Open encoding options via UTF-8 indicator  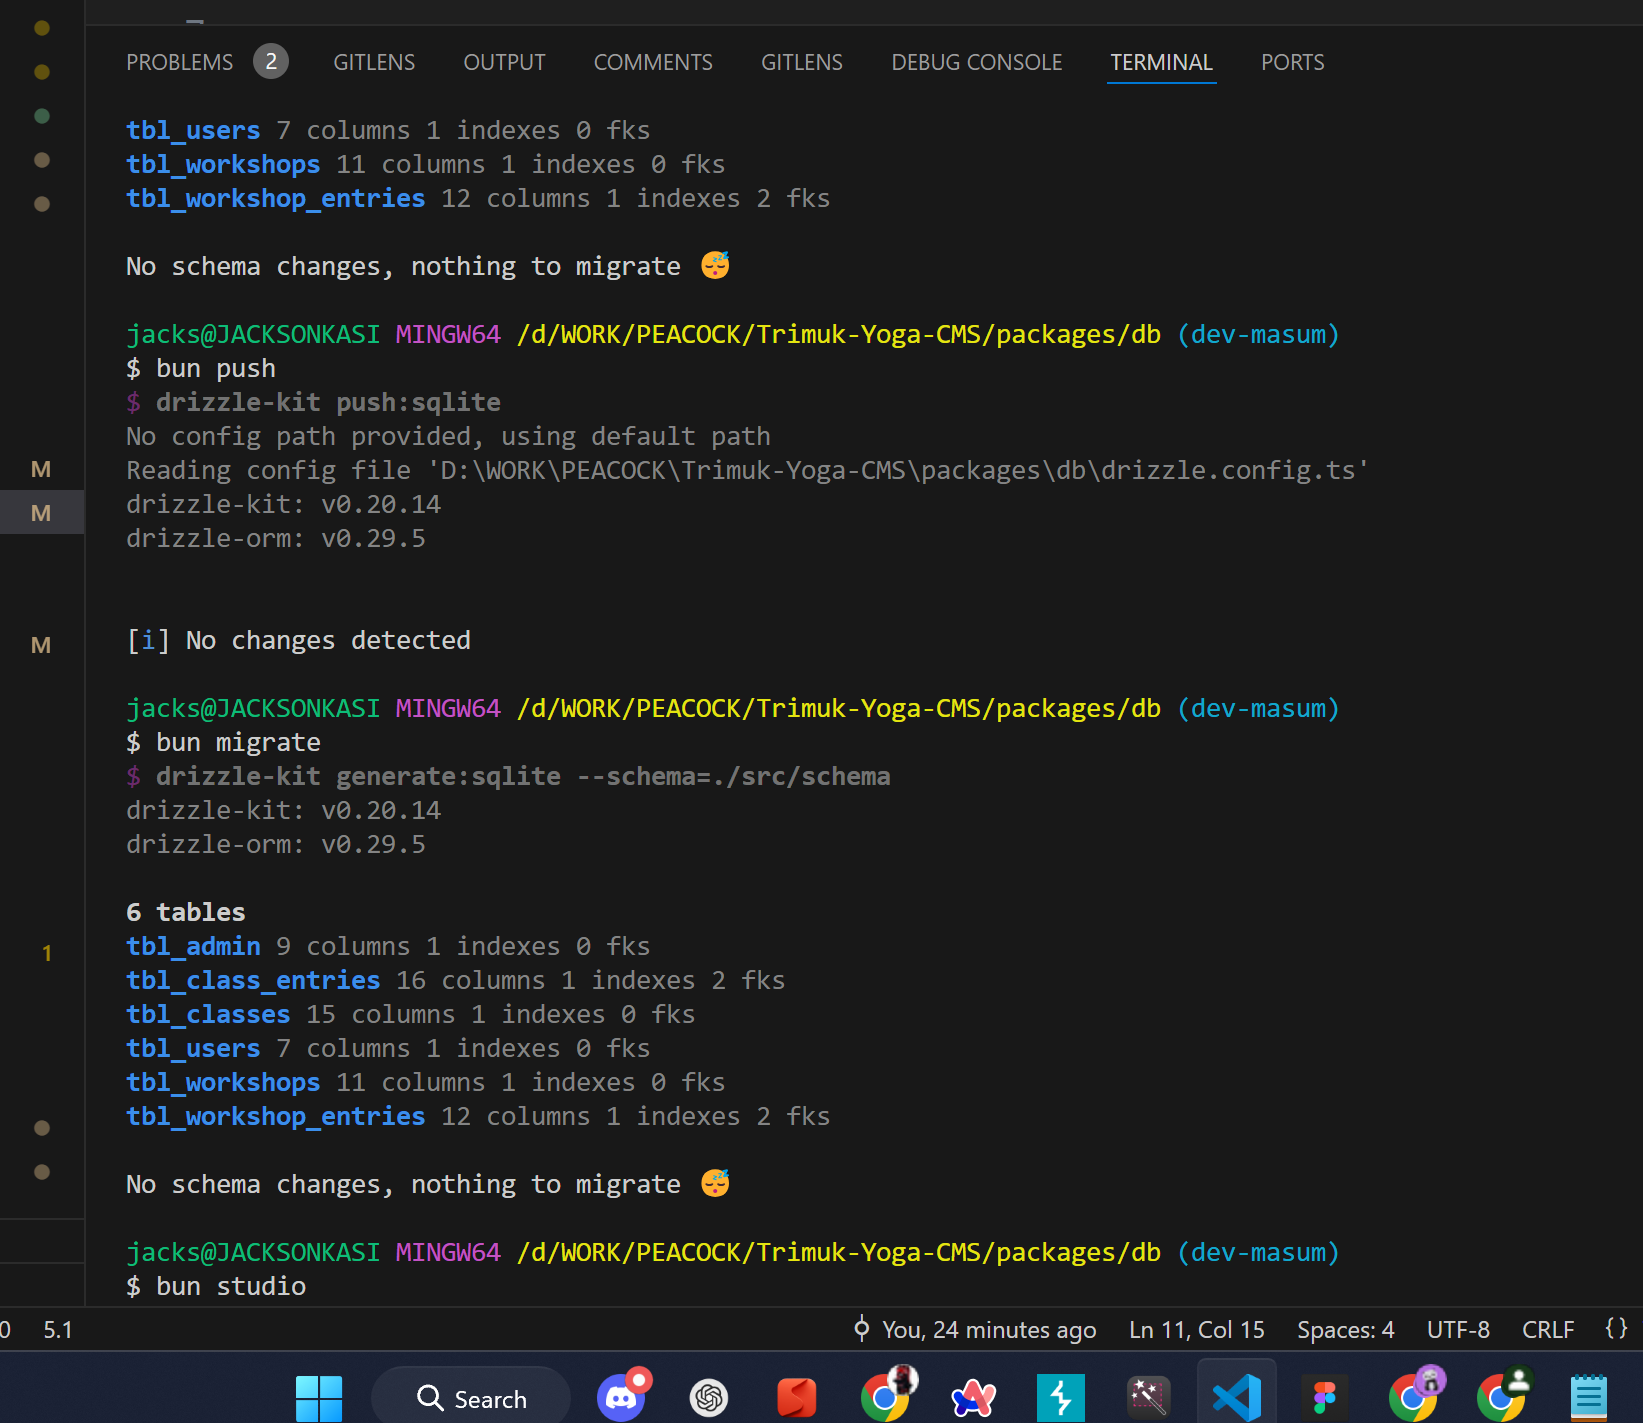click(x=1457, y=1329)
